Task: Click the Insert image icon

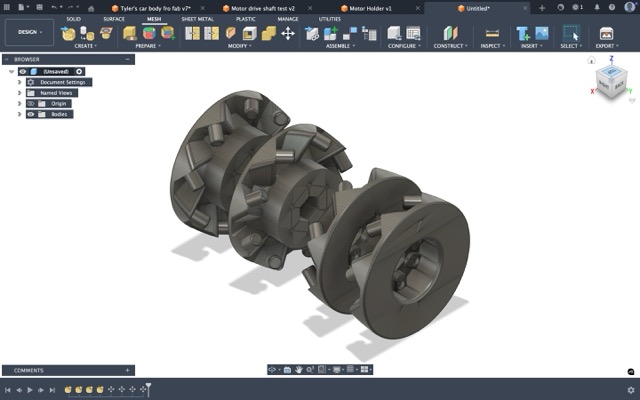Action: (x=542, y=33)
